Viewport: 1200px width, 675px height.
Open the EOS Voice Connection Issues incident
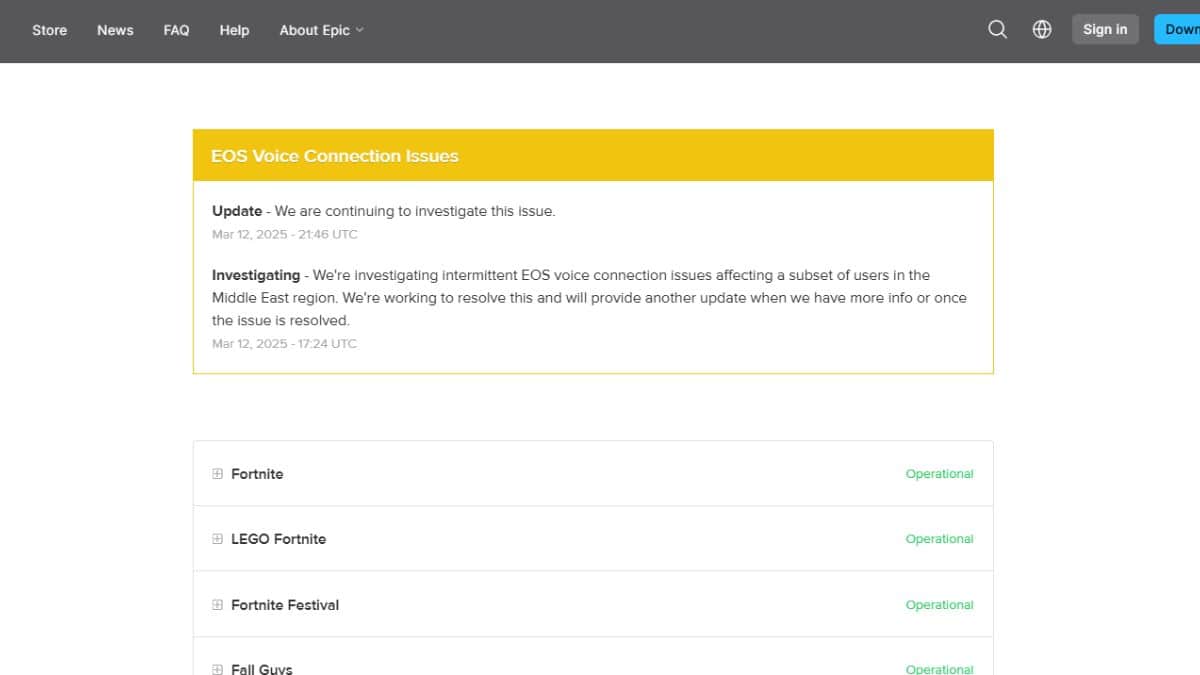coord(335,156)
